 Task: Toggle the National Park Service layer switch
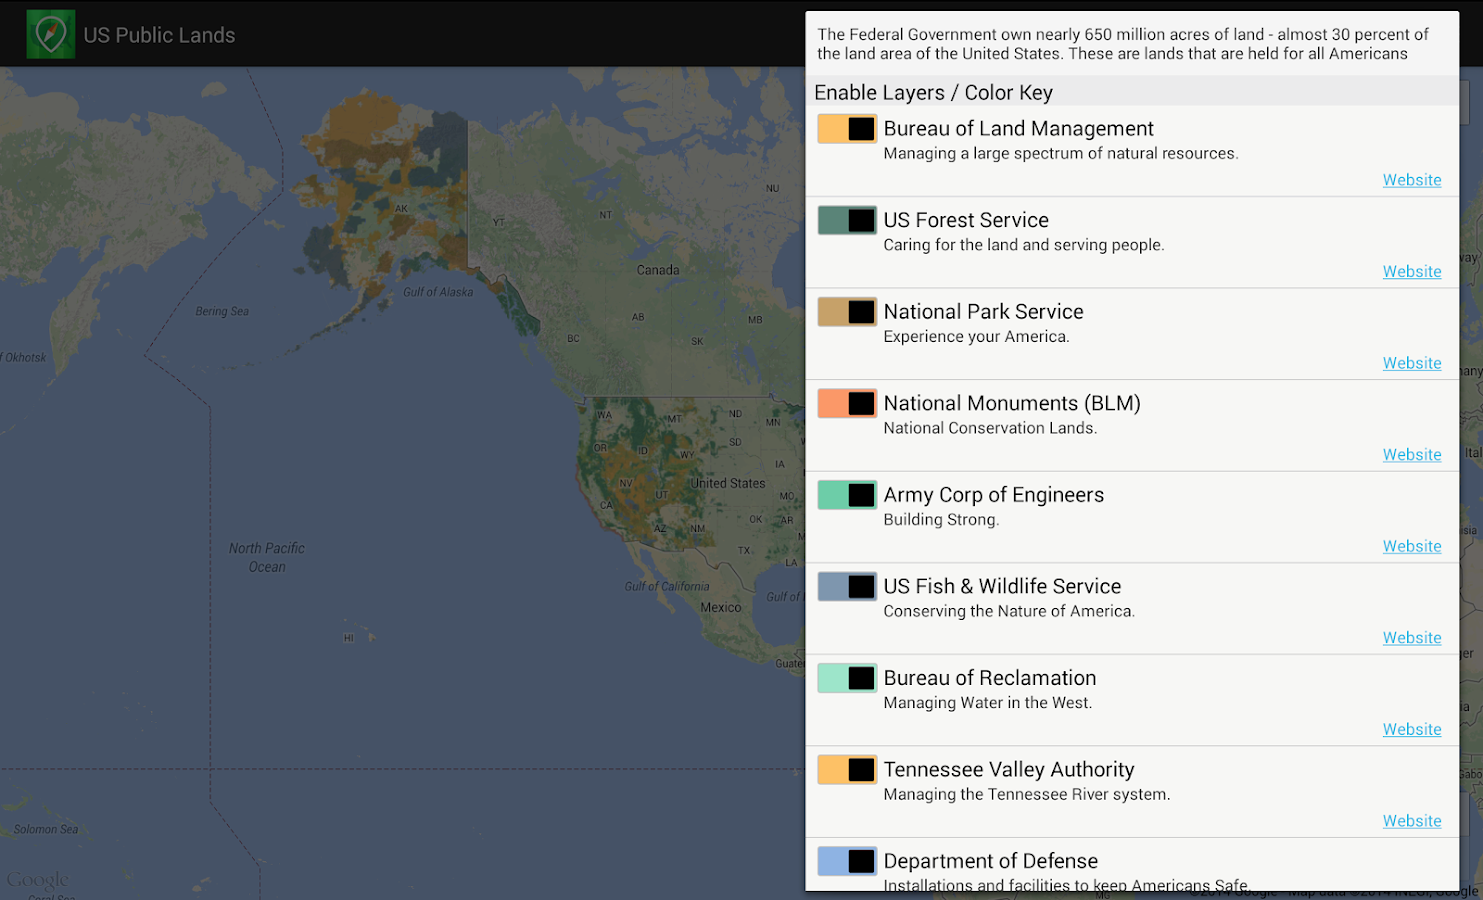(x=847, y=312)
